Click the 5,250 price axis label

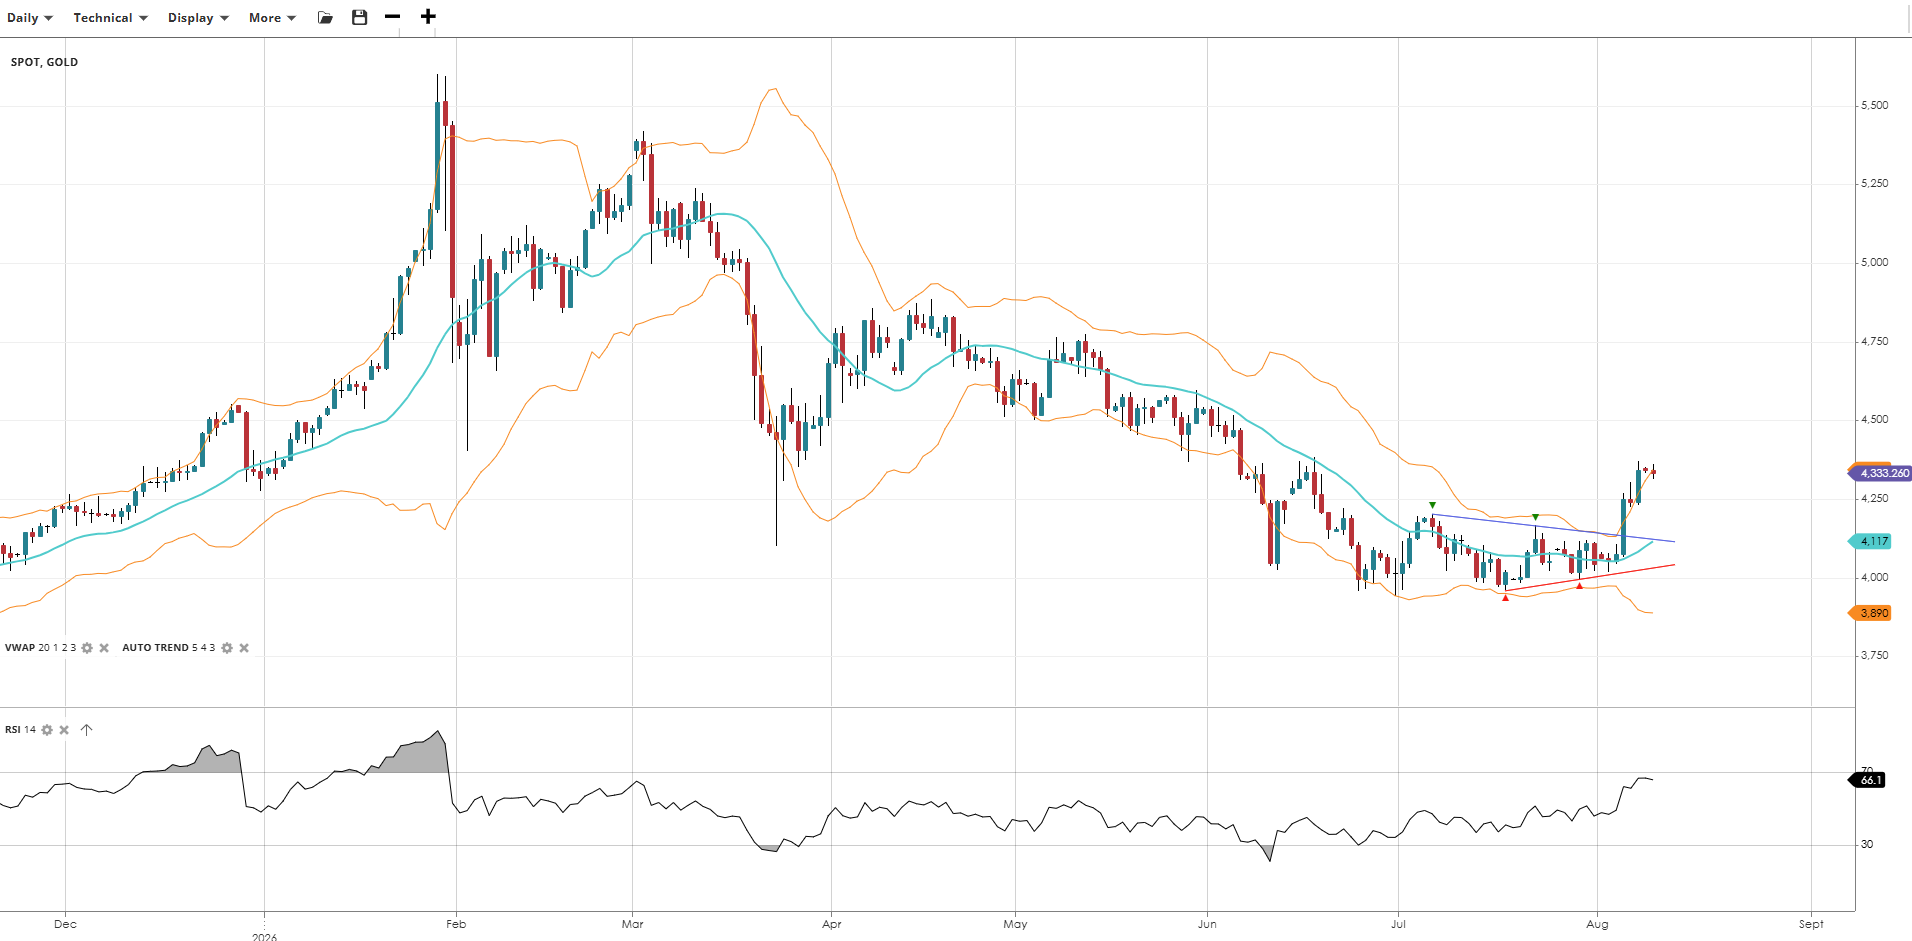point(1875,183)
